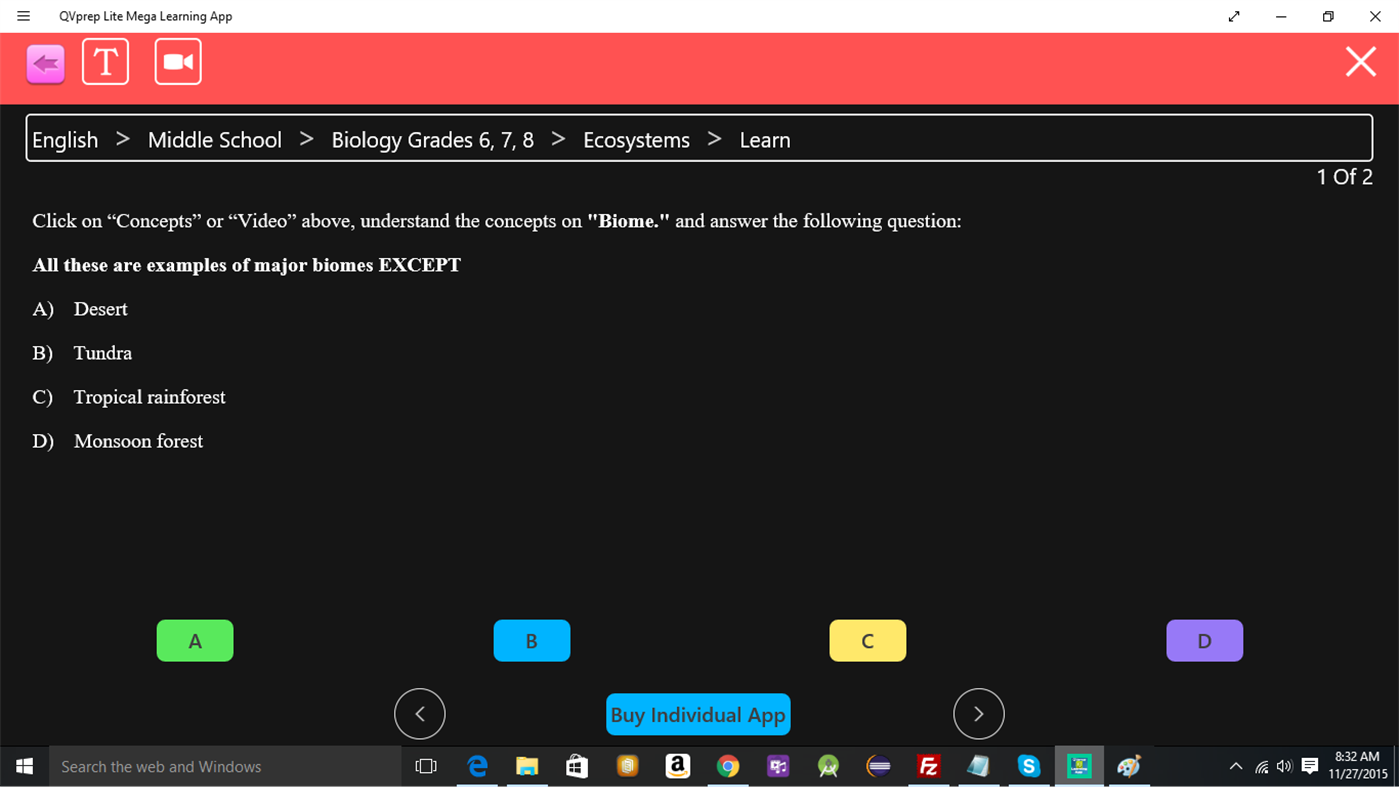Screen dimensions: 1399x787
Task: Open the volume control in the system tray
Action: 1284,766
